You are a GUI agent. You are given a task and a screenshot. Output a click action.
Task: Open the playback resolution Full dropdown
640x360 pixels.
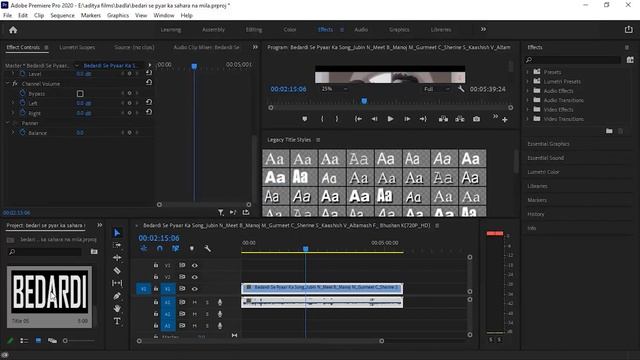tap(436, 89)
